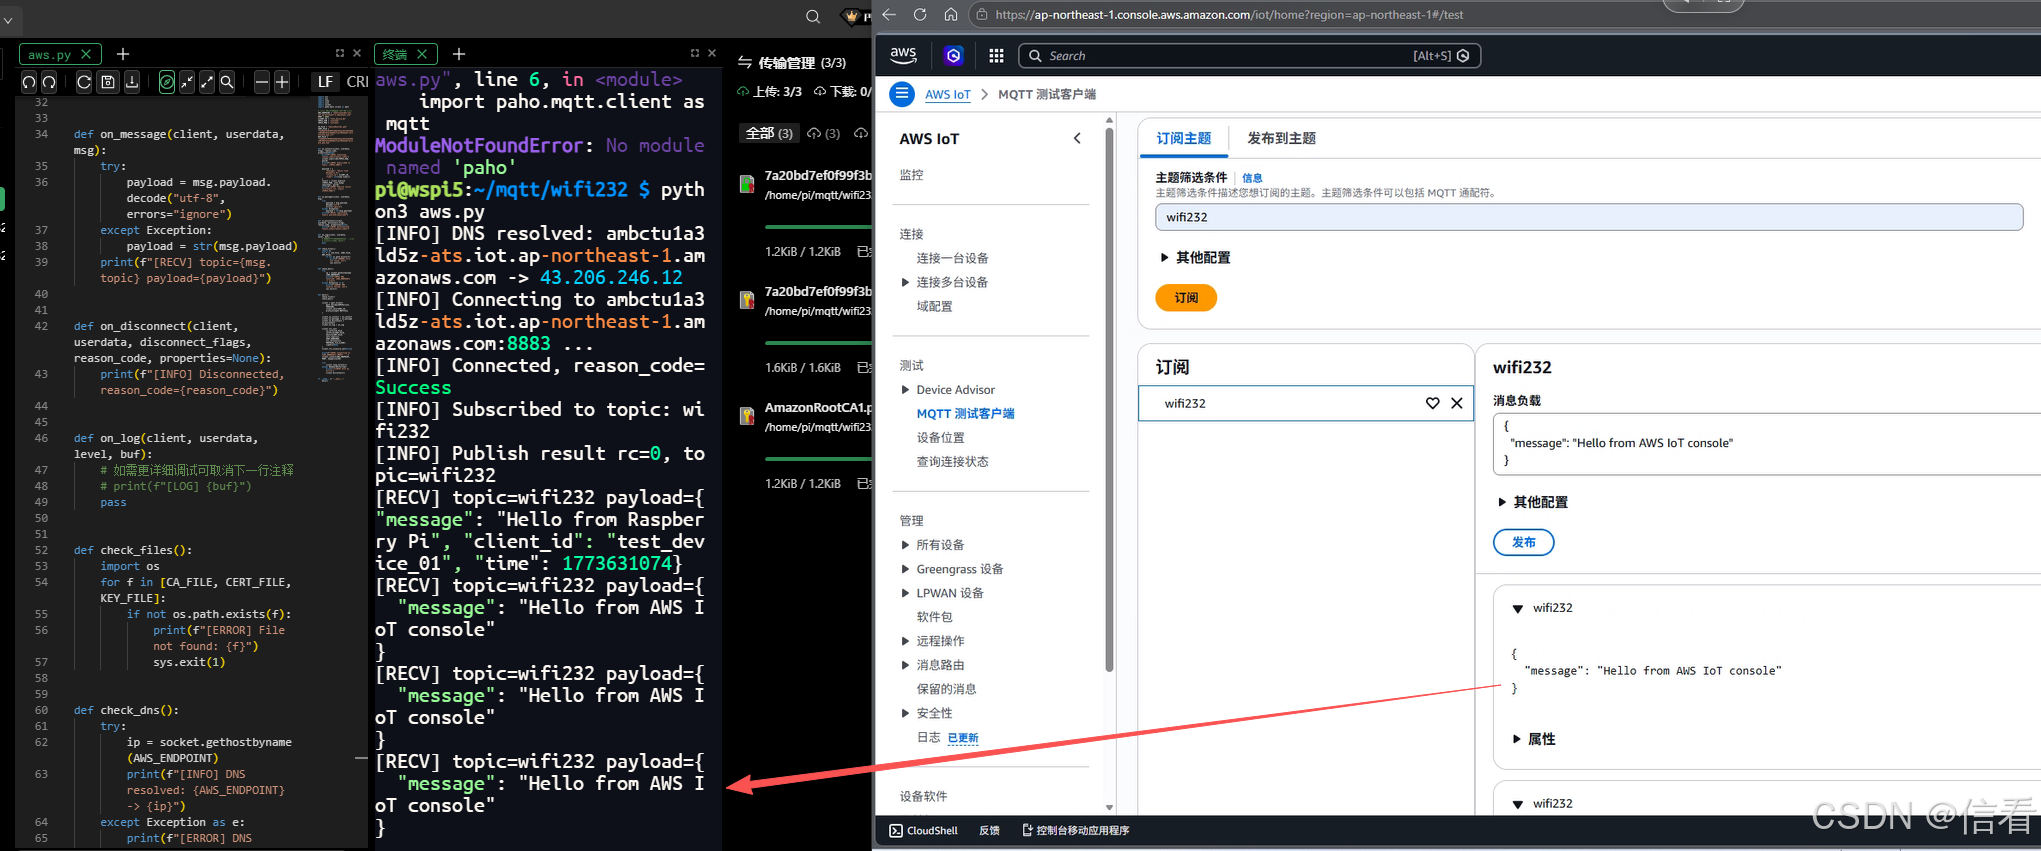Download the file with the download icon
Viewport: 2041px width, 851px height.
[x=132, y=82]
